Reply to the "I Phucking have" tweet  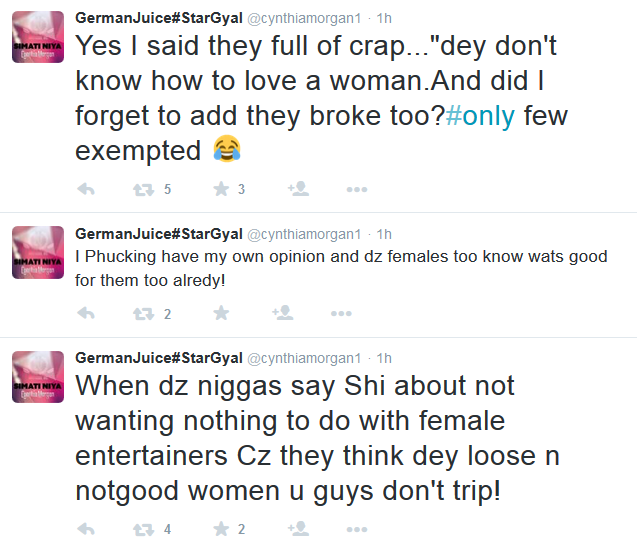[86, 313]
